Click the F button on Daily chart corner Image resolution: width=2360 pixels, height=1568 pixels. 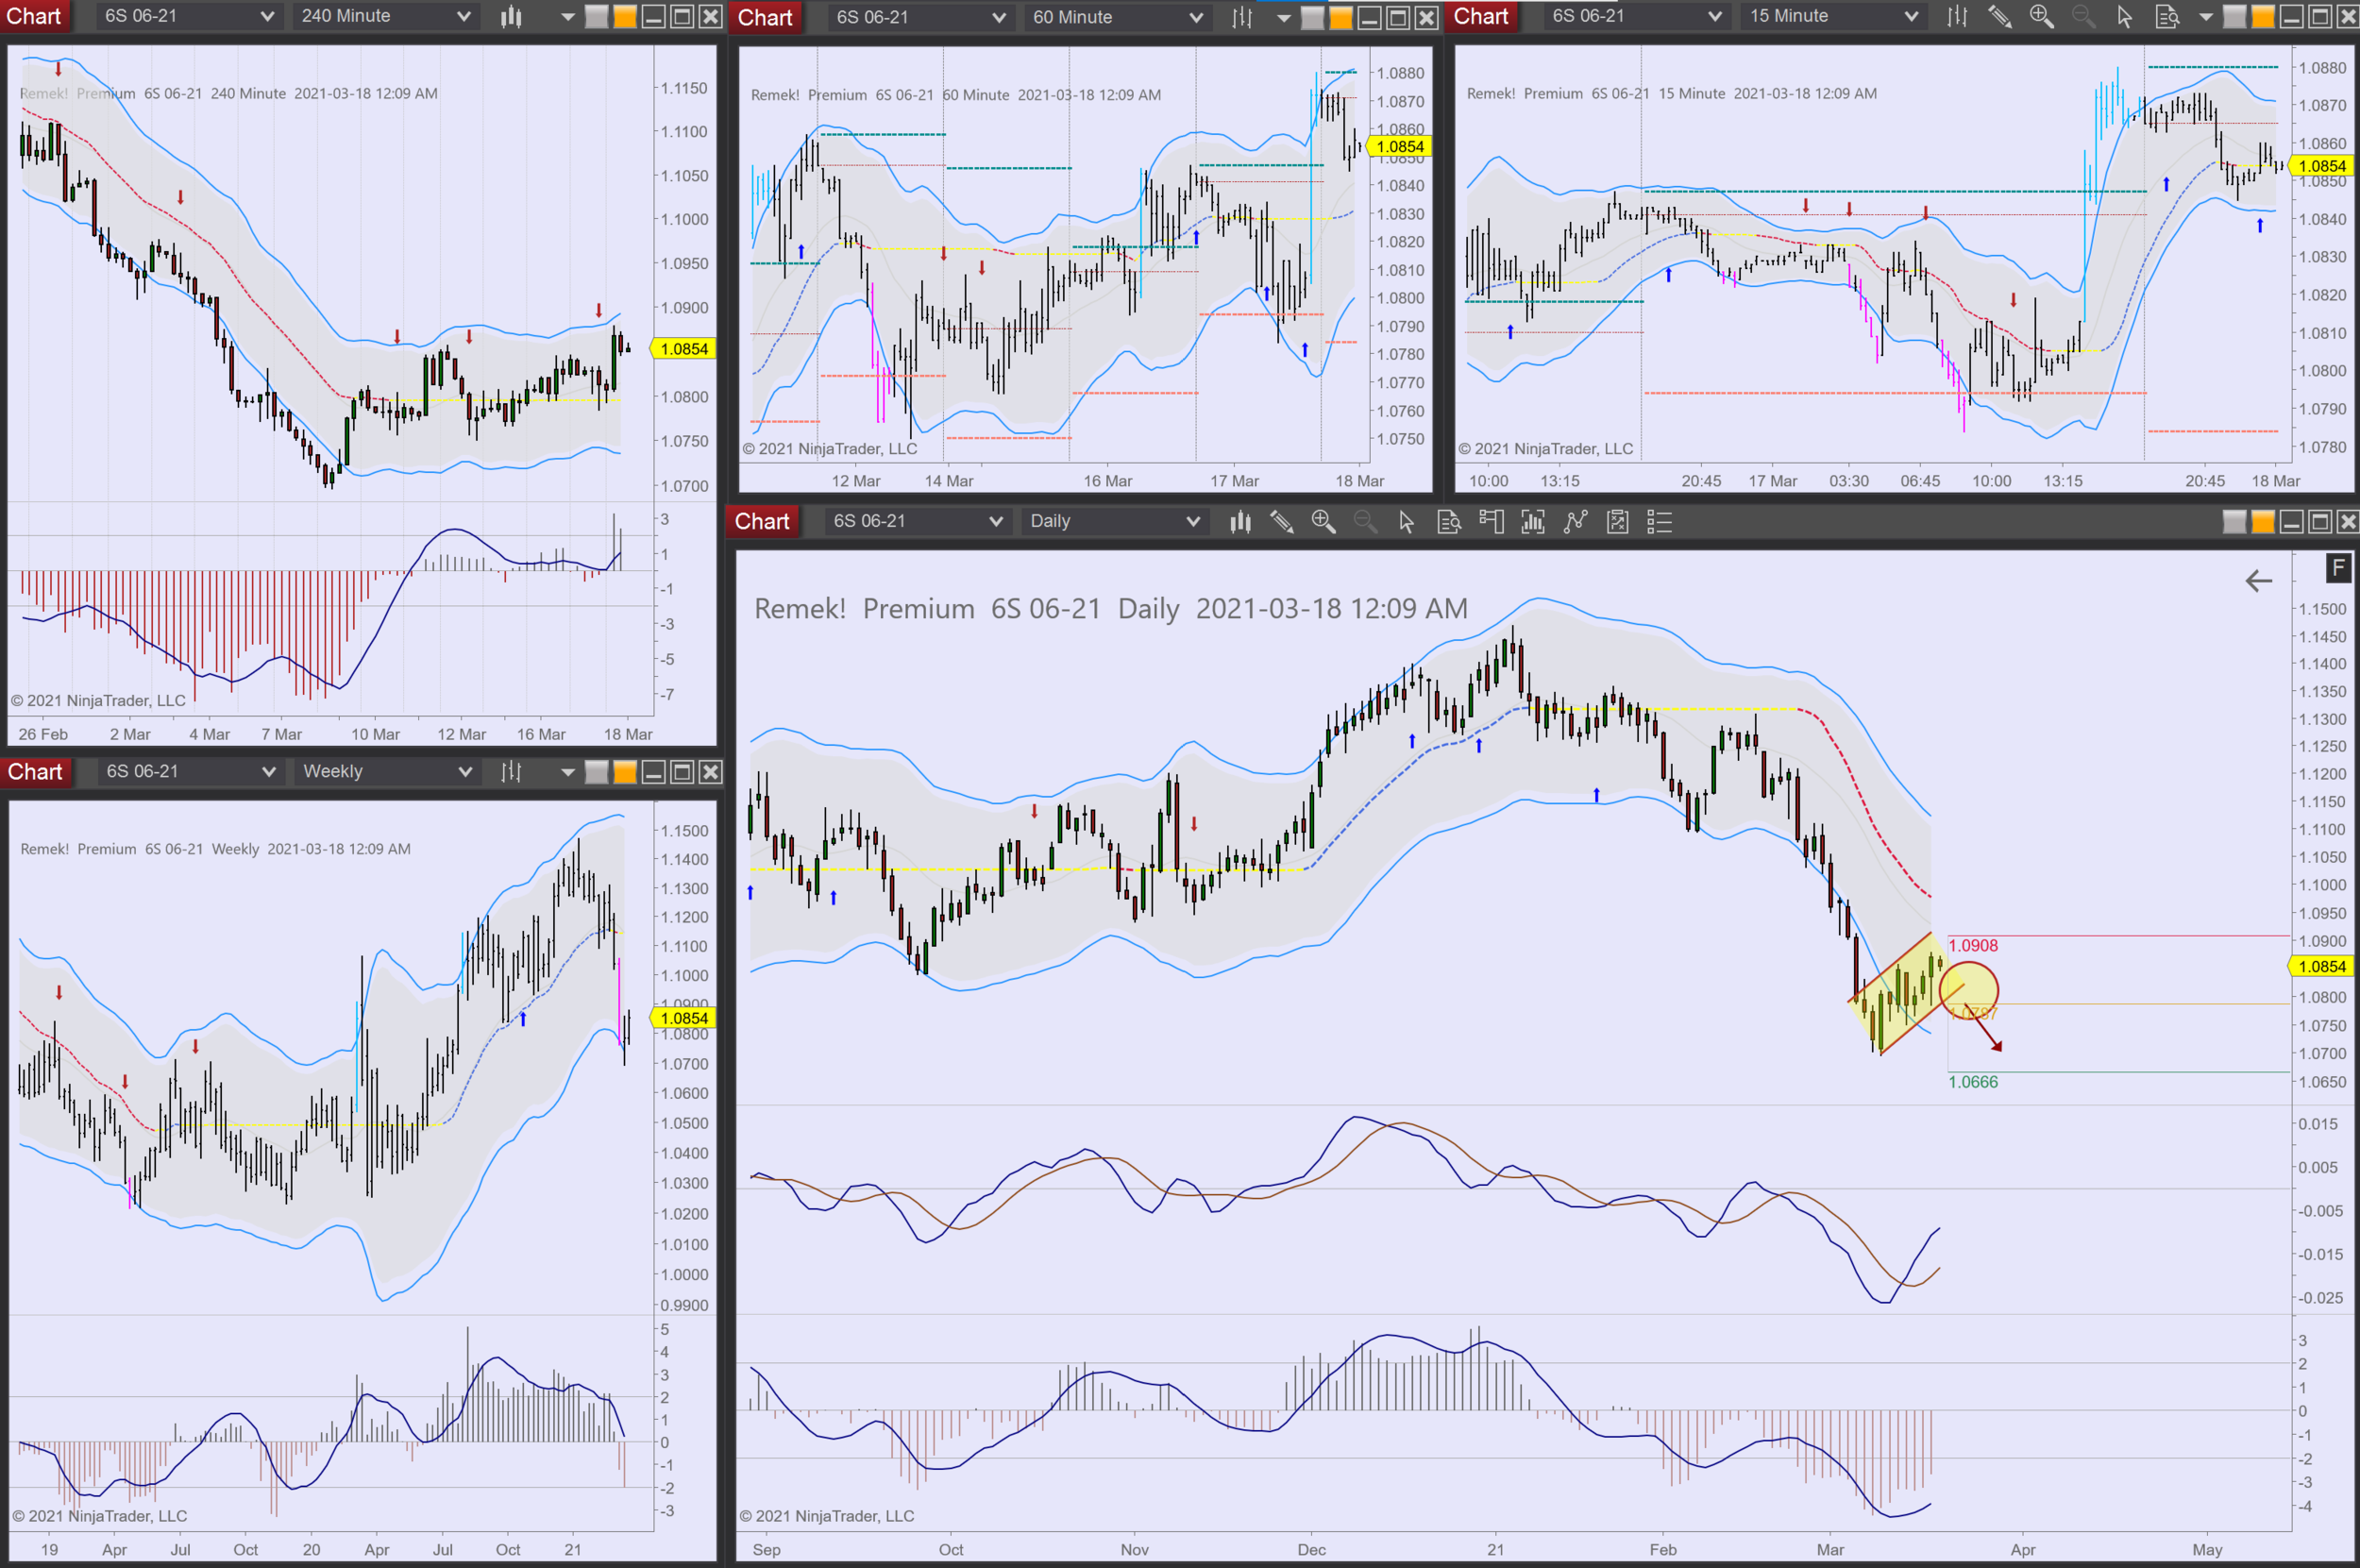pyautogui.click(x=2337, y=568)
